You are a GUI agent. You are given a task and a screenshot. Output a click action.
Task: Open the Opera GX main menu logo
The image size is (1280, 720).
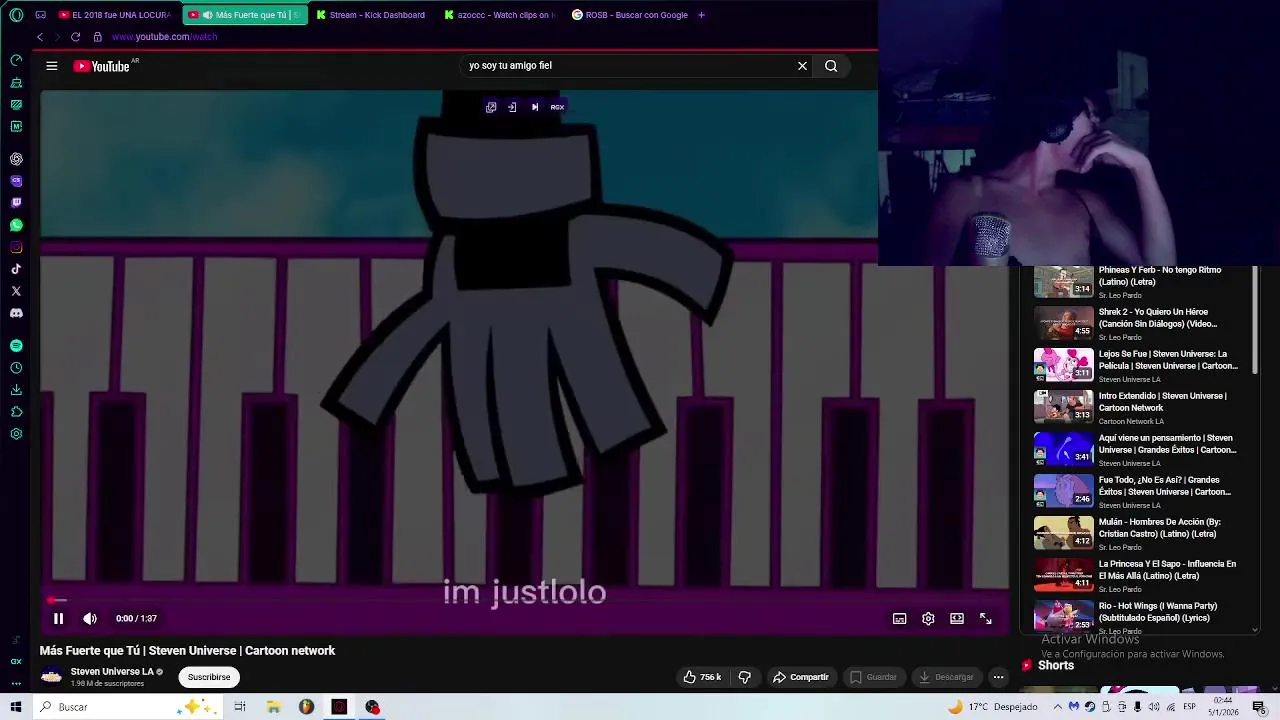(16, 15)
